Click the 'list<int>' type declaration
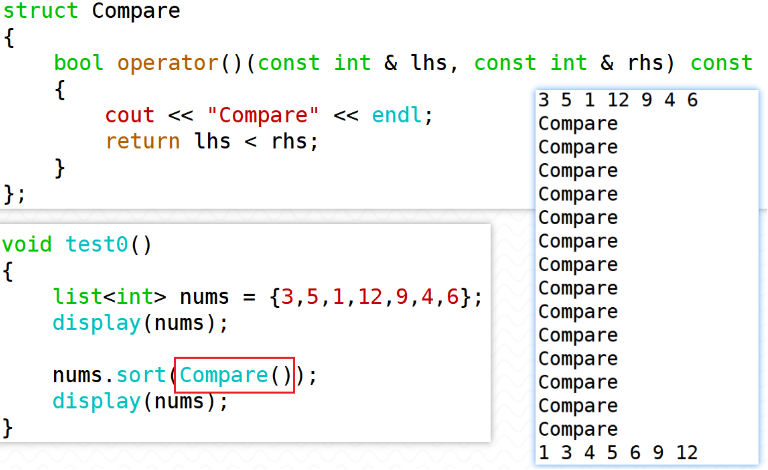 point(110,297)
